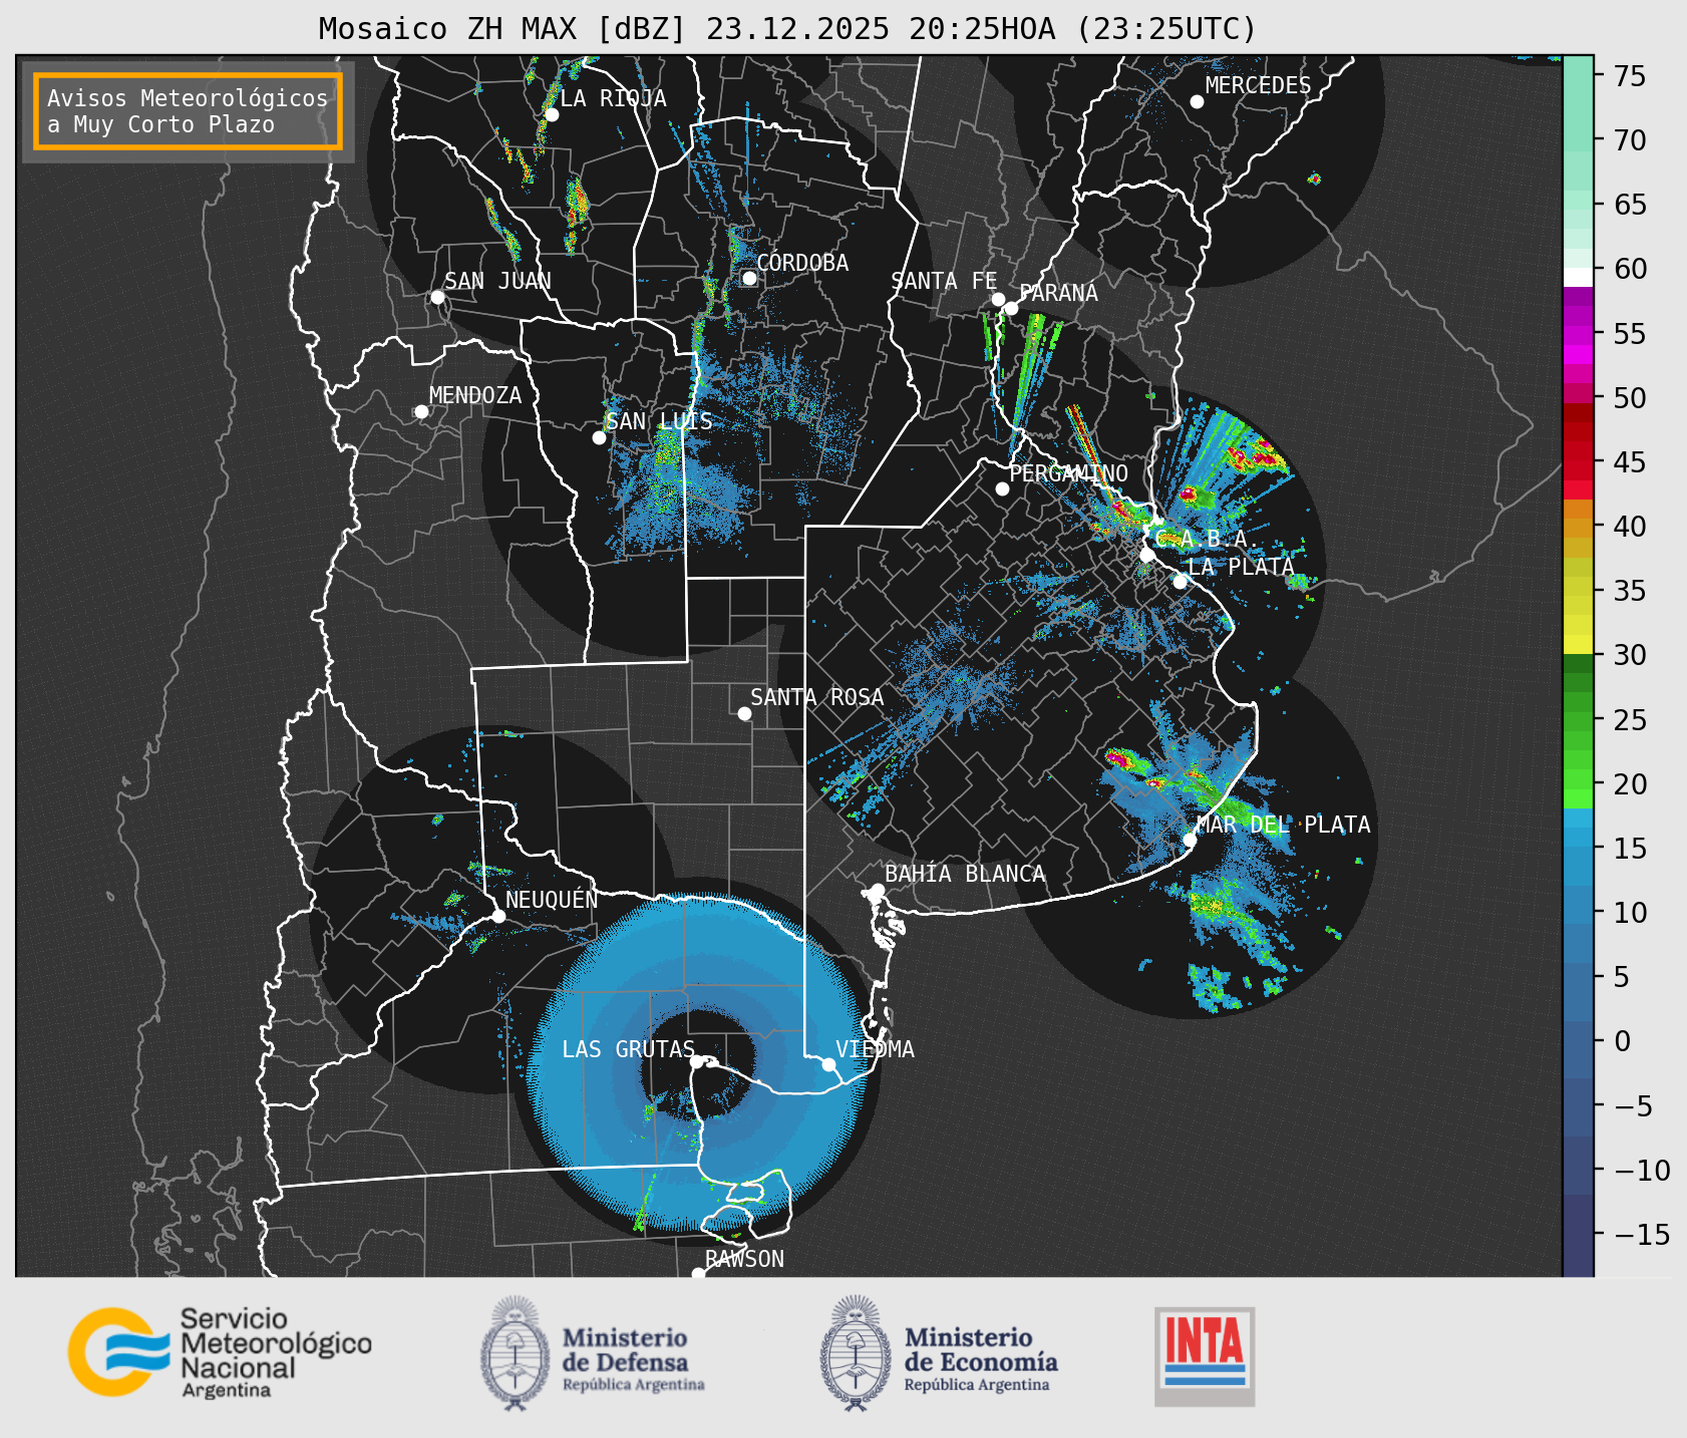Click the VIEDMA city marker dot
Viewport: 1687px width, 1438px height.
(828, 1064)
